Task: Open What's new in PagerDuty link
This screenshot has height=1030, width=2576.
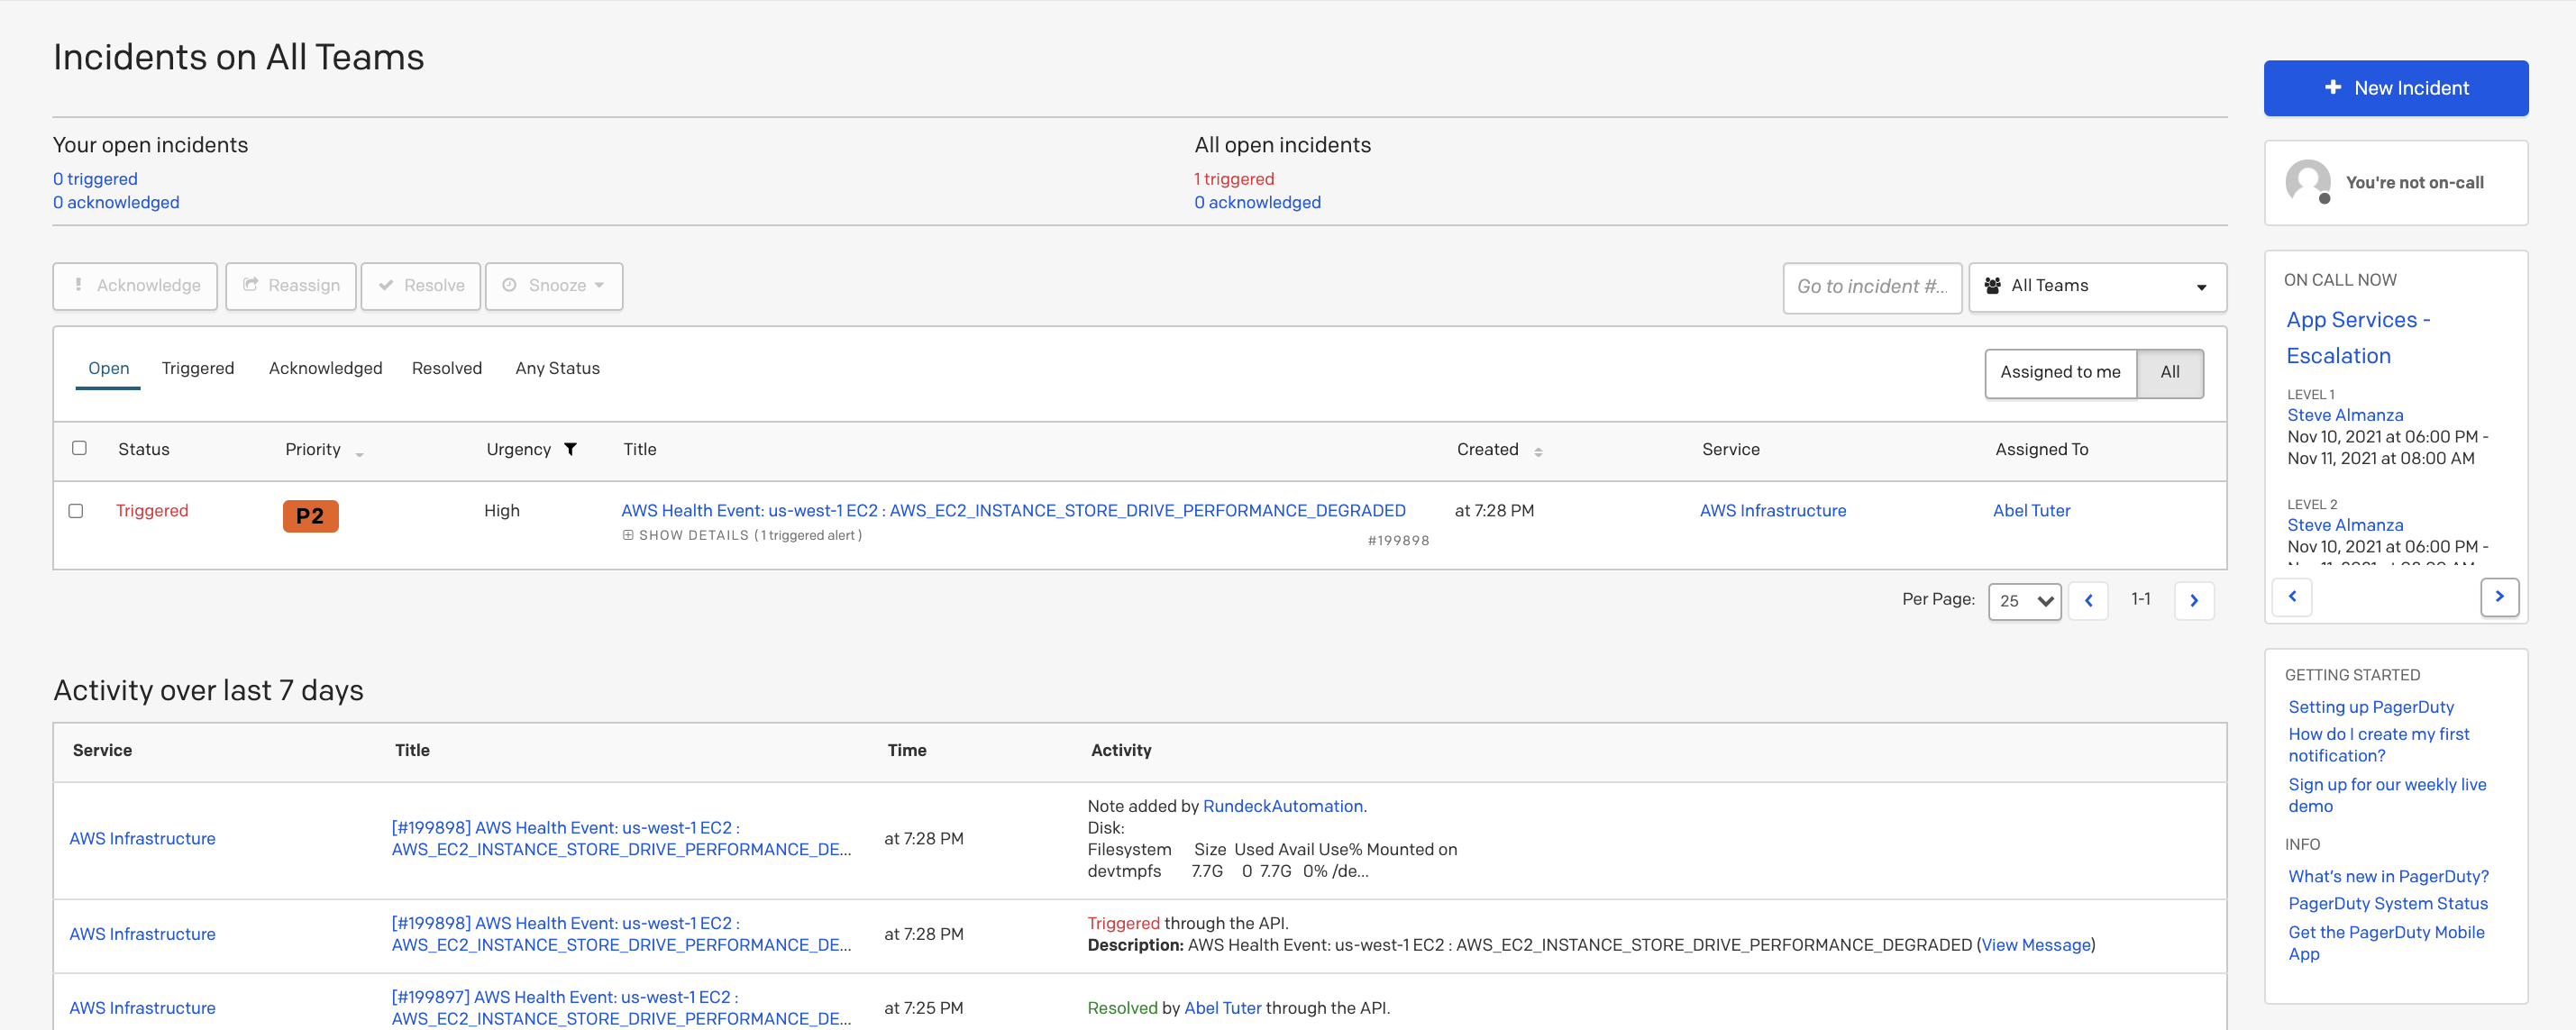Action: (x=2388, y=877)
